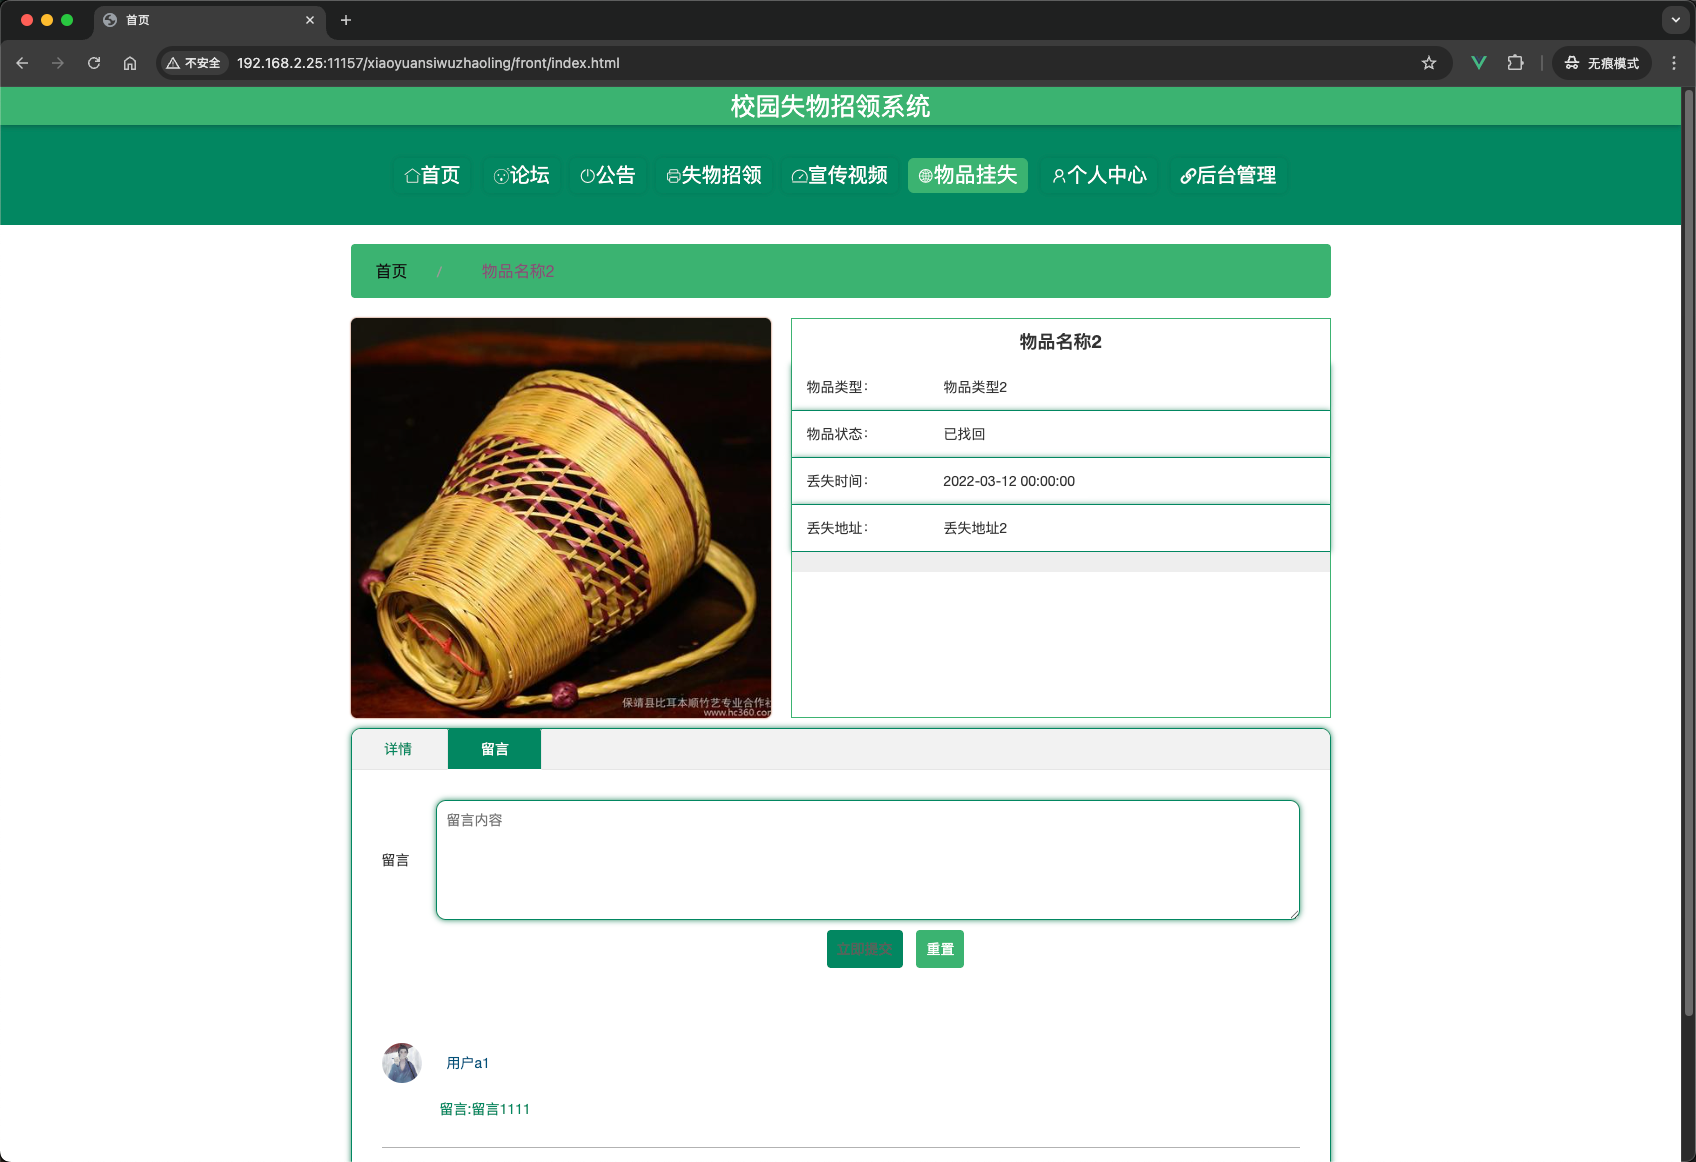Click the macOS yellow minimize button
Screen dimensions: 1696x1162
click(47, 20)
